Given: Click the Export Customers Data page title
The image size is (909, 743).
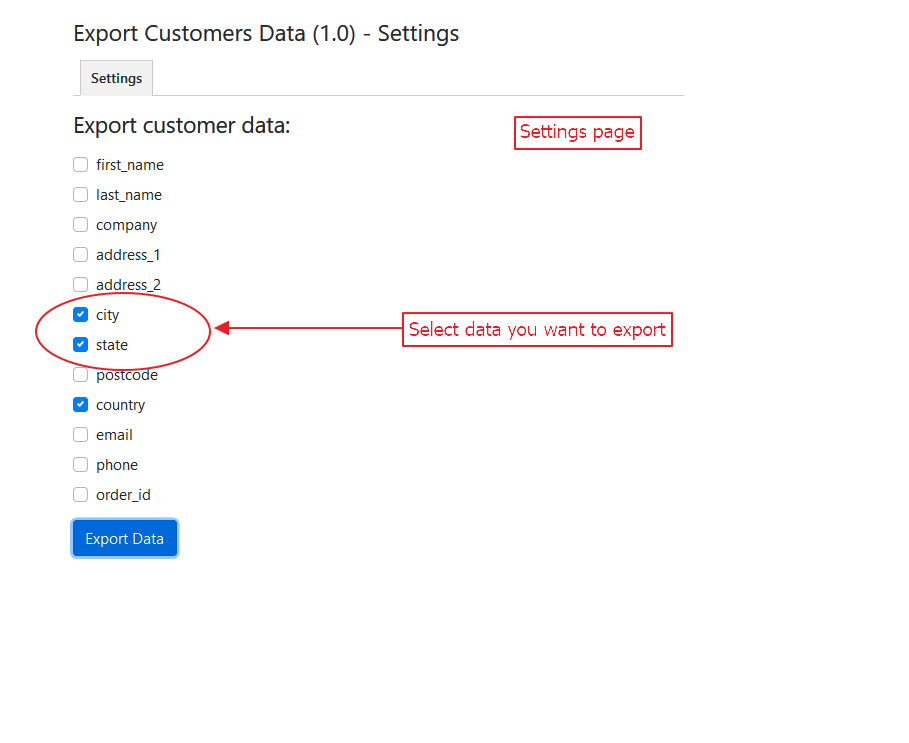Looking at the screenshot, I should 266,33.
